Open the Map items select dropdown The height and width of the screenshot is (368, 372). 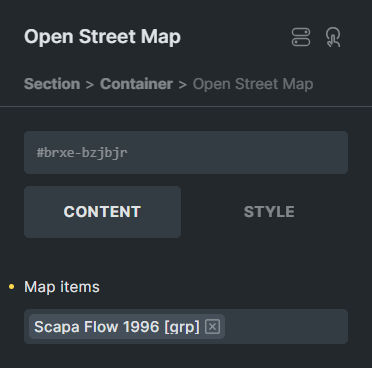(186, 327)
